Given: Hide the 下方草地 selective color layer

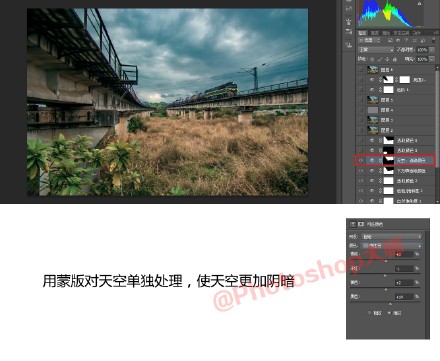Looking at the screenshot, I should (361, 171).
